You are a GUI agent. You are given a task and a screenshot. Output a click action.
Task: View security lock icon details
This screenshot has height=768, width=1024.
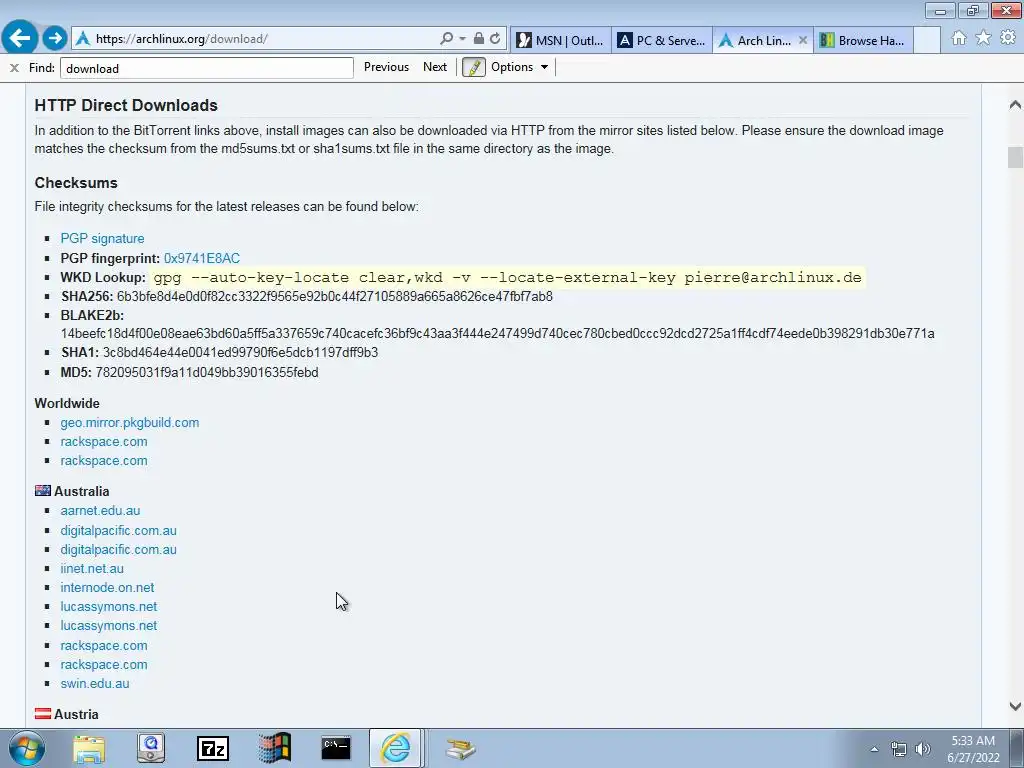pos(479,39)
